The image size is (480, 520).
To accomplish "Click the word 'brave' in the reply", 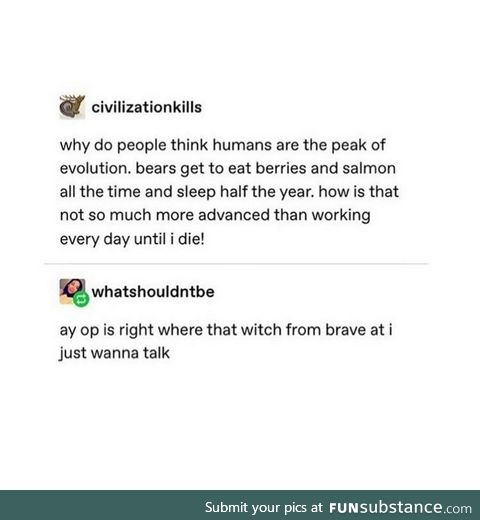I will tap(345, 330).
